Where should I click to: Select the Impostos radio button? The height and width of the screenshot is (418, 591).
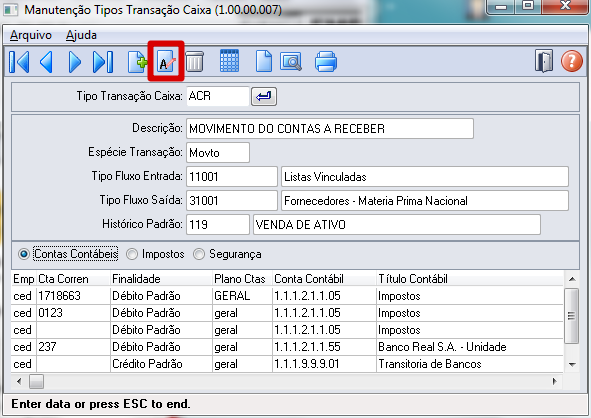[132, 254]
